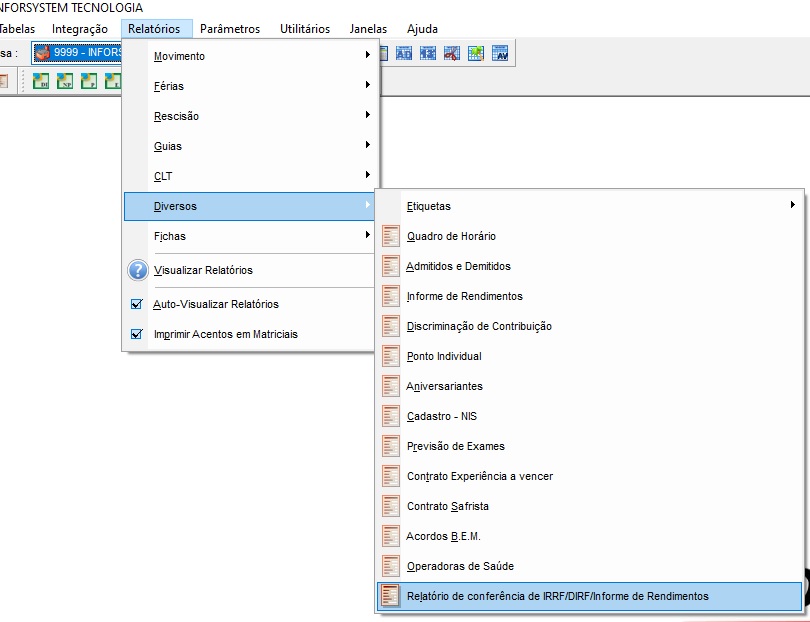Viewport: 810px width, 622px height.
Task: Open the Ponto Individual report
Action: point(589,356)
